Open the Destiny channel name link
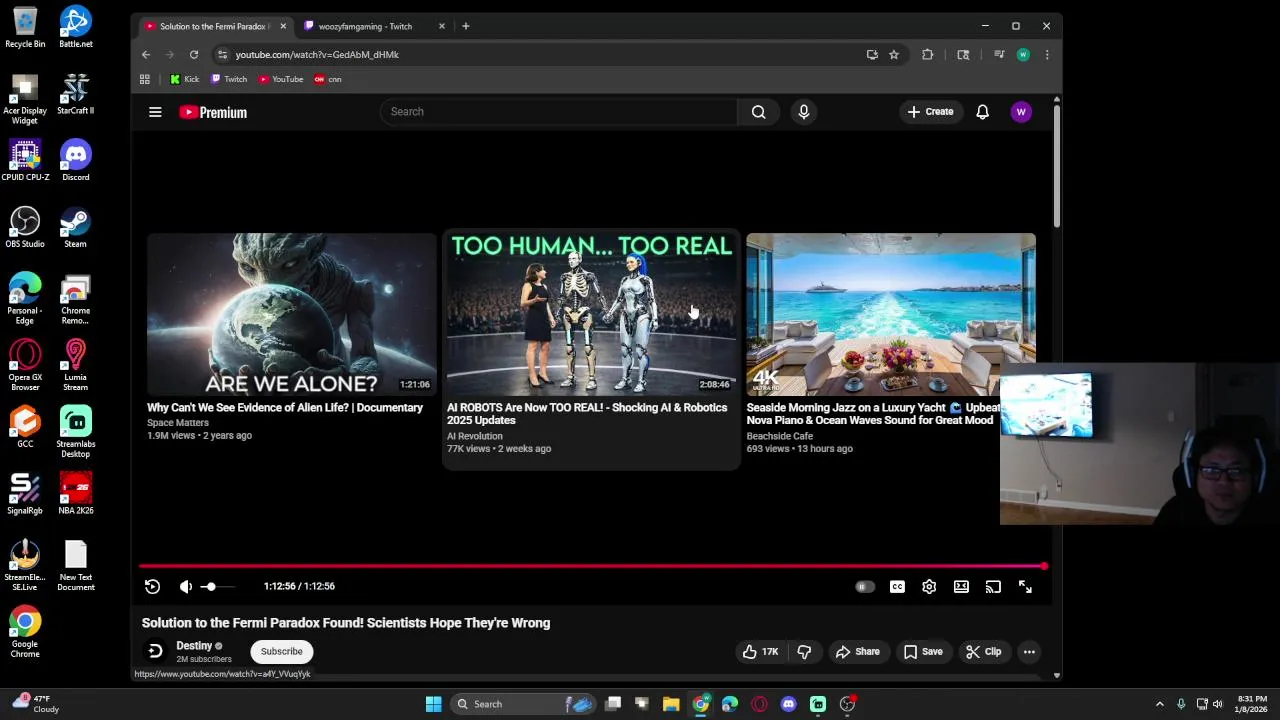1280x720 pixels. point(194,646)
